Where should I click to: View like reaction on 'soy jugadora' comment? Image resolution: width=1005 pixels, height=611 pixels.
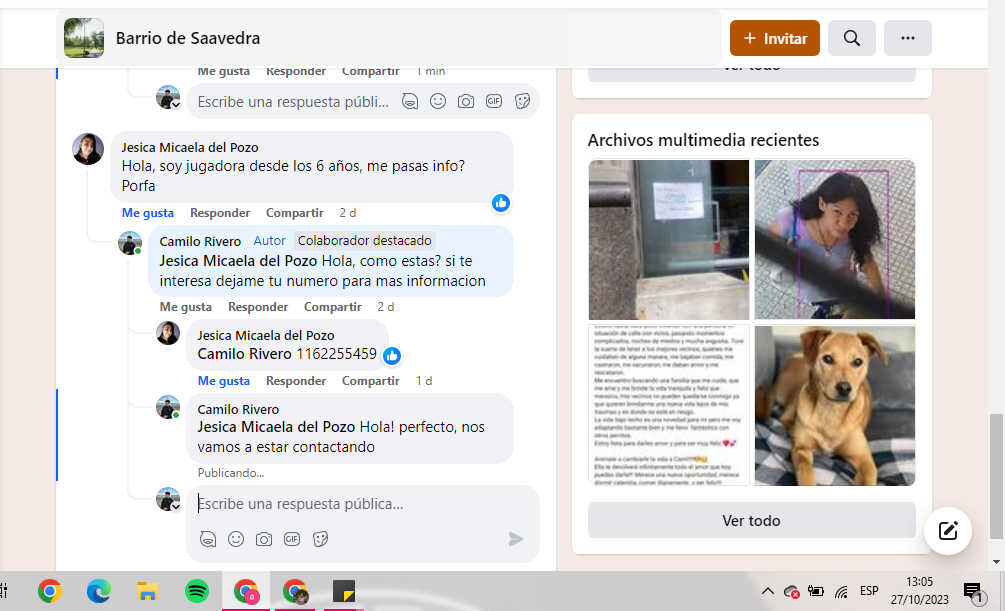(x=501, y=203)
